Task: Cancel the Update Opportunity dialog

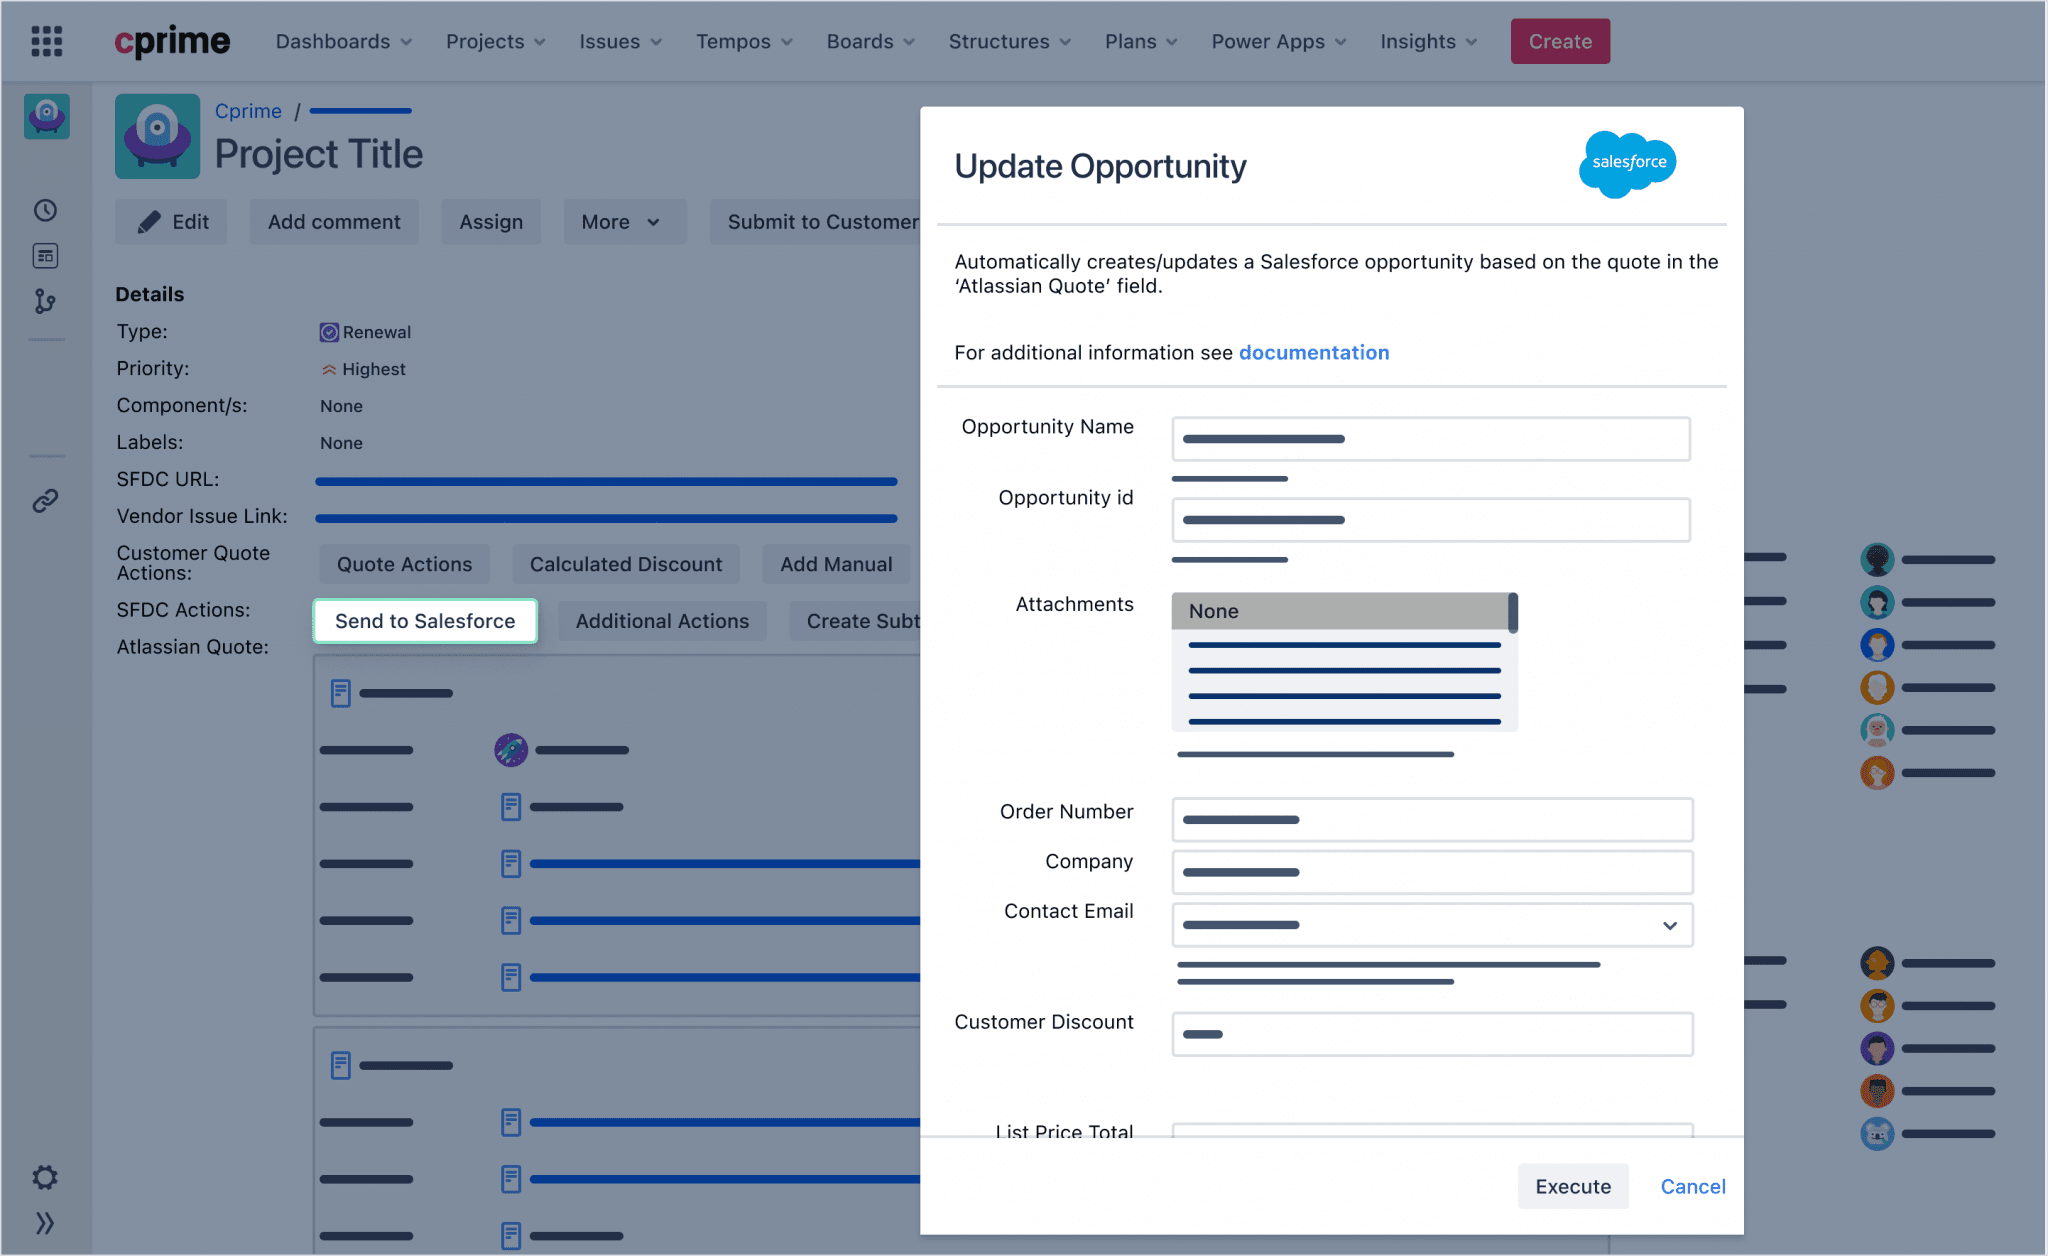Action: pos(1693,1186)
